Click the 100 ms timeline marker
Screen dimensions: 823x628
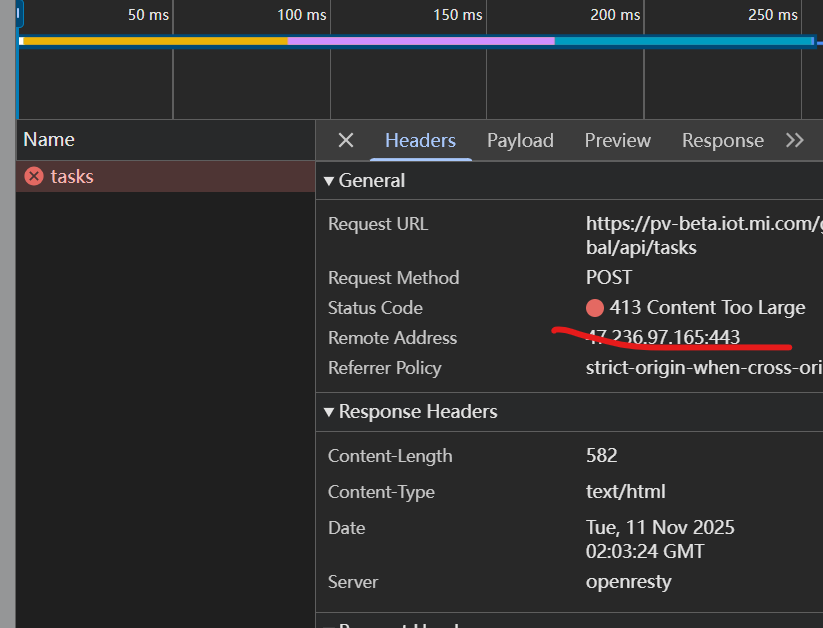302,15
